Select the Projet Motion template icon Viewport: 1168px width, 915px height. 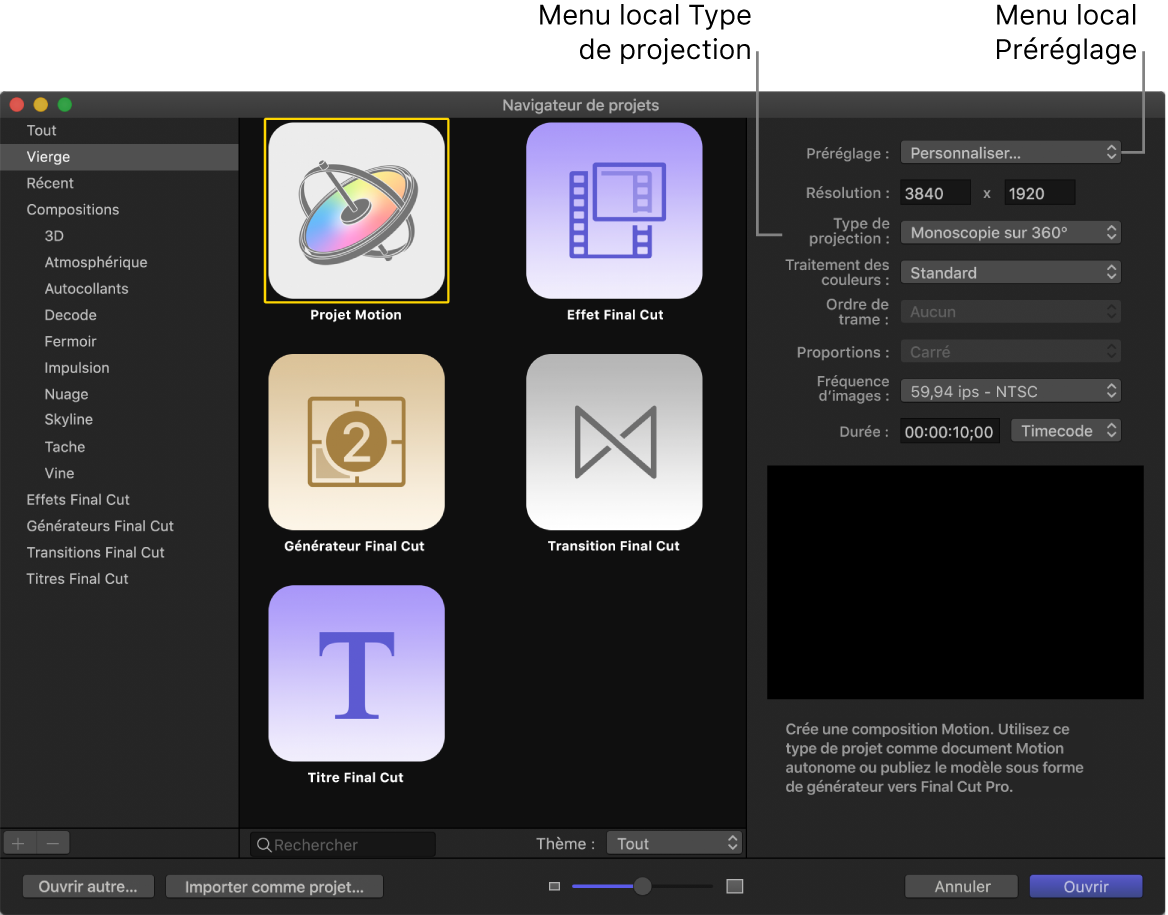tap(356, 210)
